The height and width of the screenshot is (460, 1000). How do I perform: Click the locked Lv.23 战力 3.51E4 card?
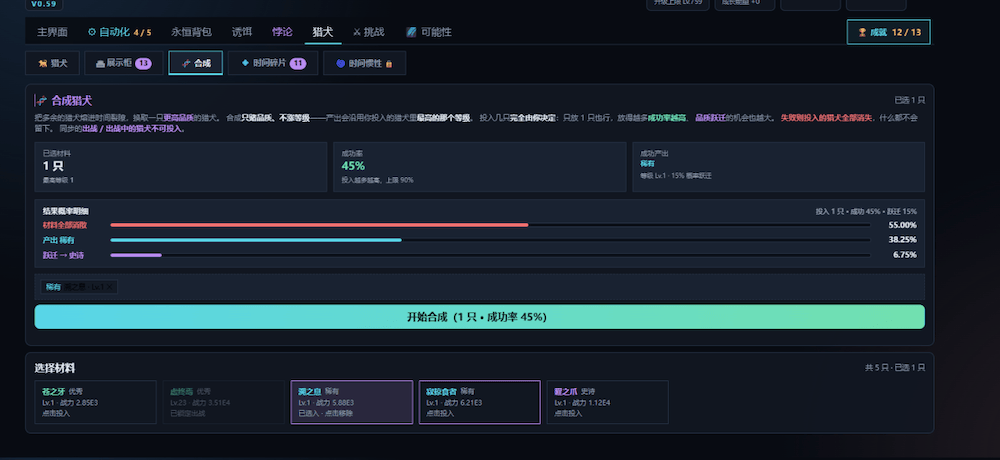224,402
